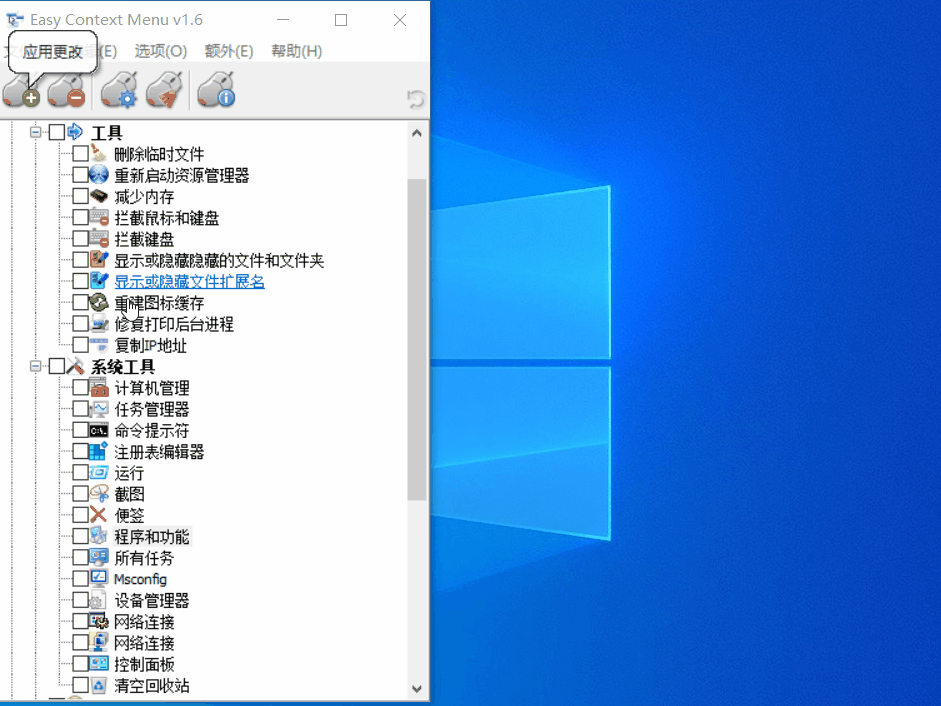Screen dimensions: 941x706
Task: Click the mouse-minus remove toolbar icon
Action: (67, 91)
